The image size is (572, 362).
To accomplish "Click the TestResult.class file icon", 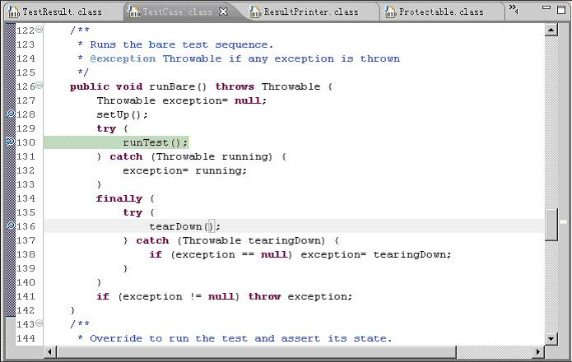I will [x=13, y=12].
